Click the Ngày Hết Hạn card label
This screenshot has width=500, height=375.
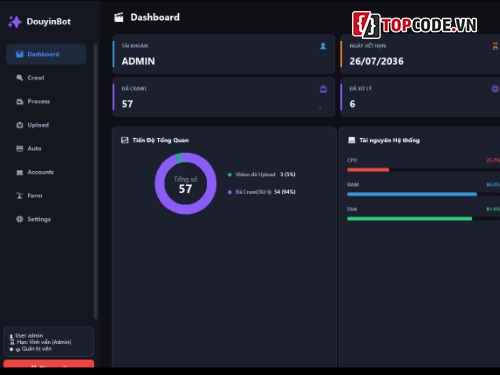(x=368, y=46)
